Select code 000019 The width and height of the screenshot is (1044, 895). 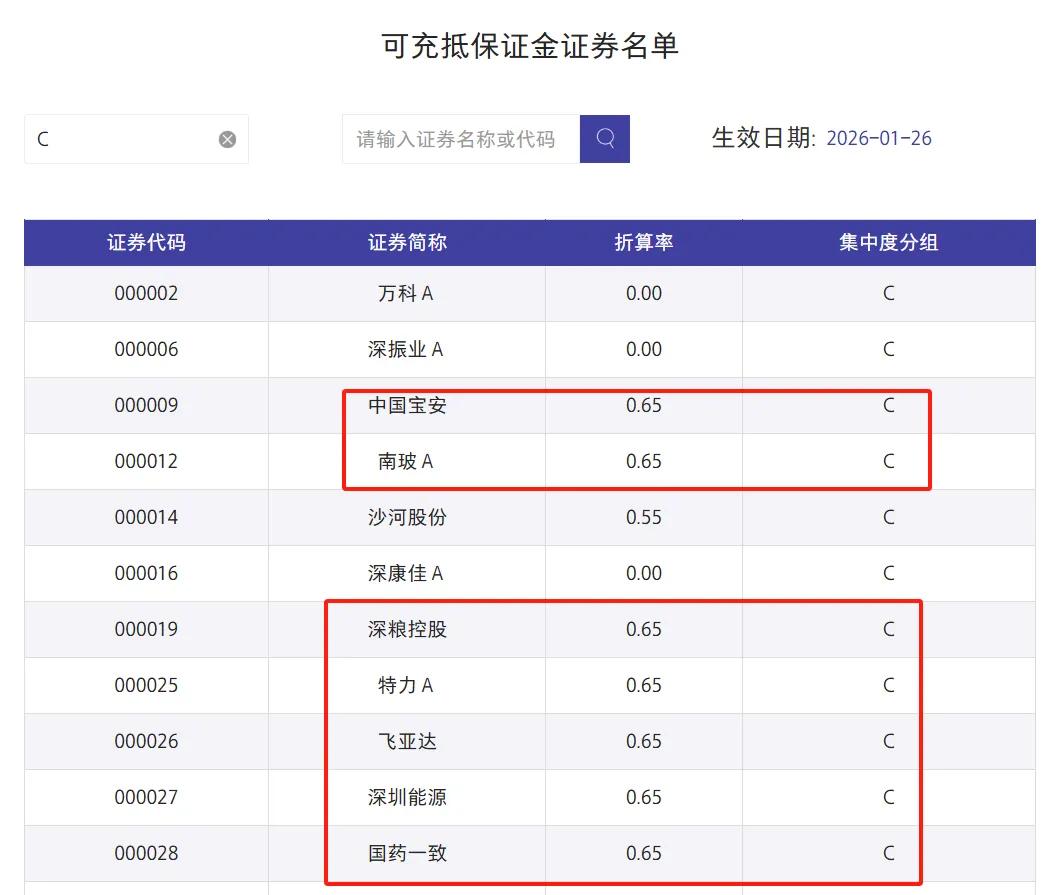[146, 629]
